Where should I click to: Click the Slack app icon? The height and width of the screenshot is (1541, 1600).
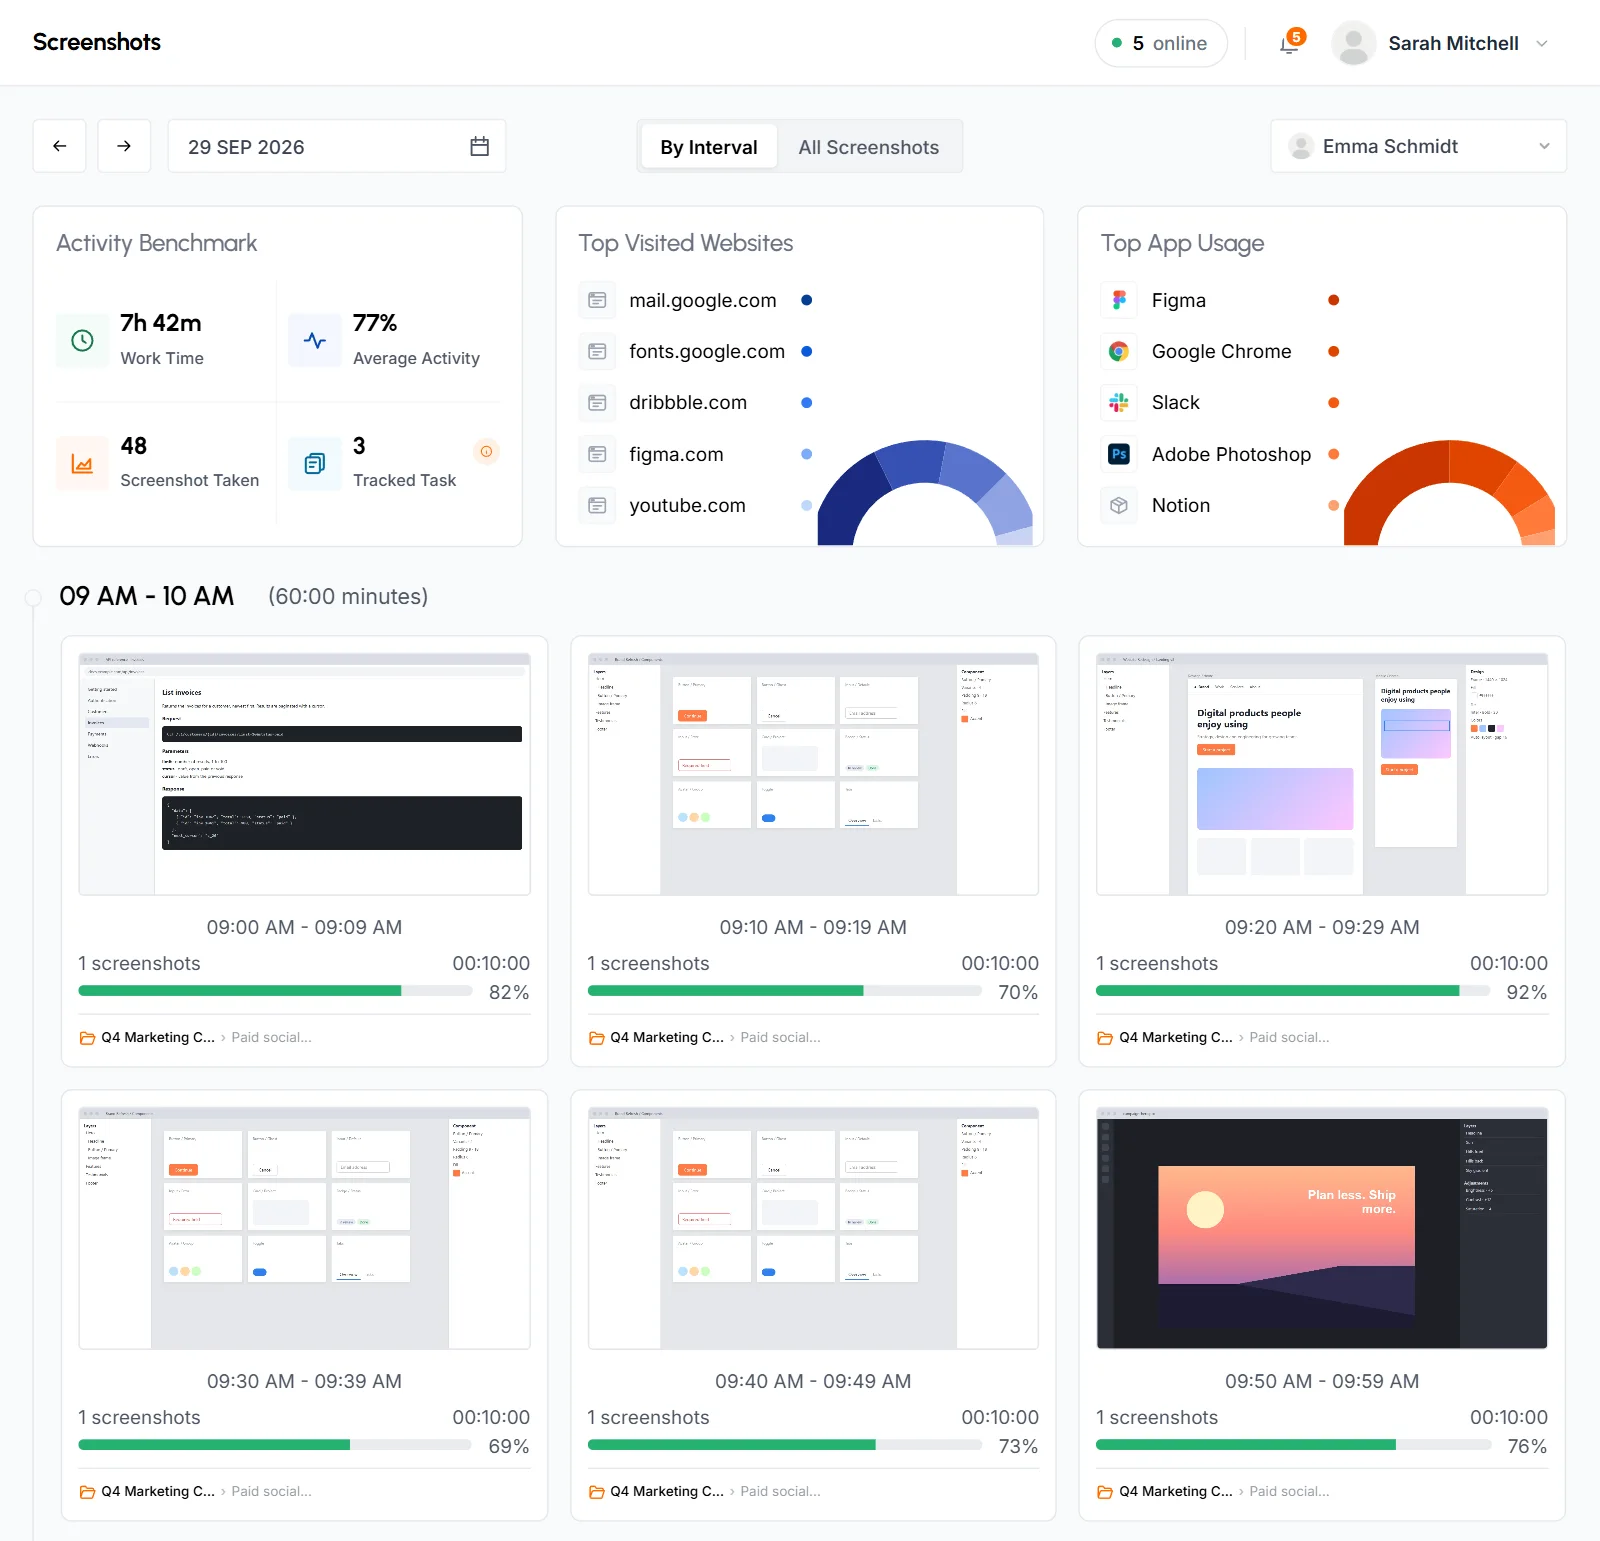1119,403
